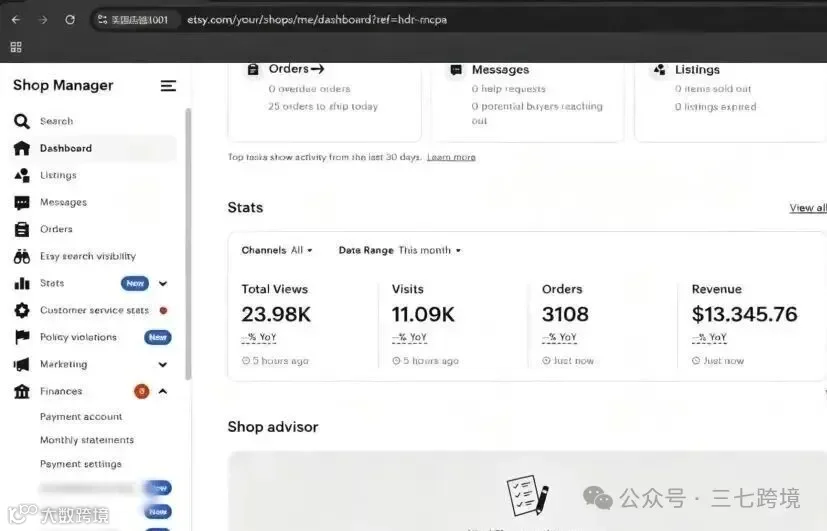This screenshot has height=531, width=827.
Task: Open Search in the sidebar menu
Action: [56, 121]
